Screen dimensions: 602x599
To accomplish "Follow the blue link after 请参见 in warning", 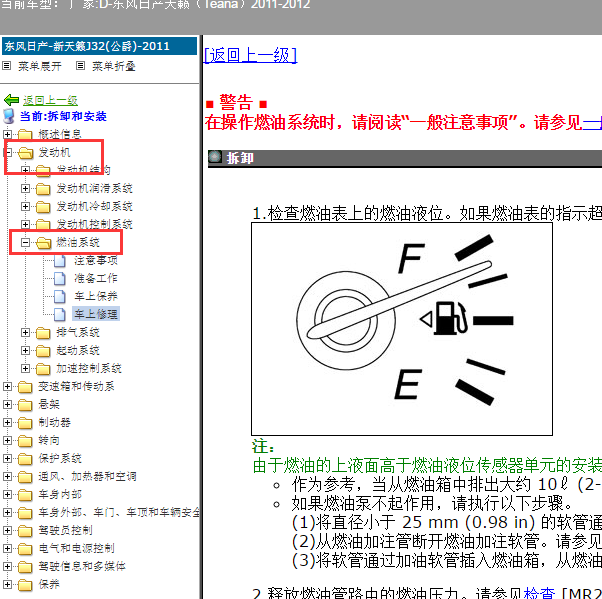I will pos(592,123).
